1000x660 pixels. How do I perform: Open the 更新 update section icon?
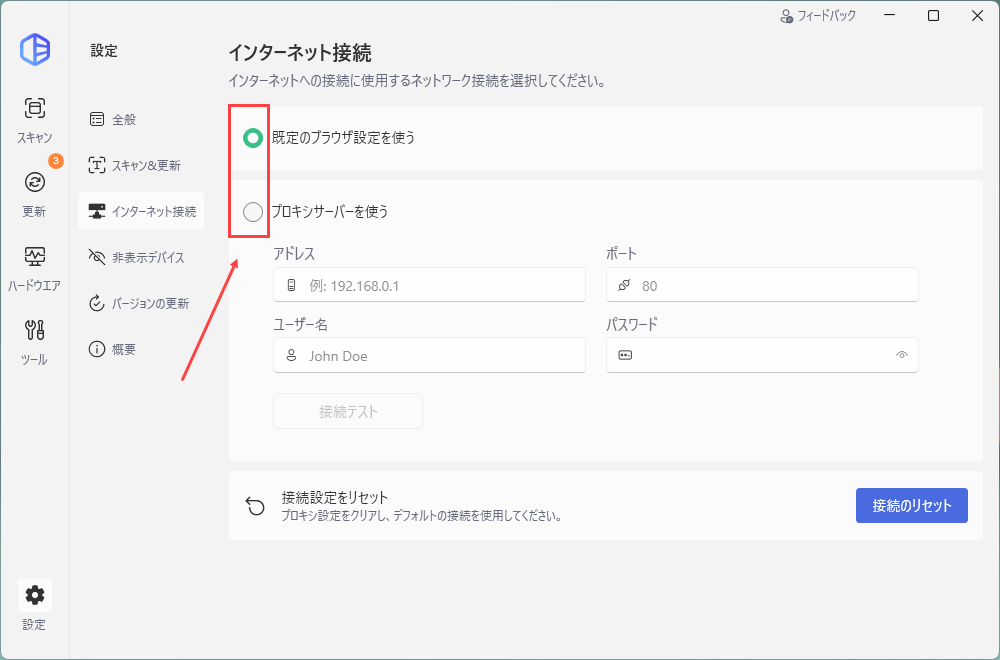tap(34, 182)
